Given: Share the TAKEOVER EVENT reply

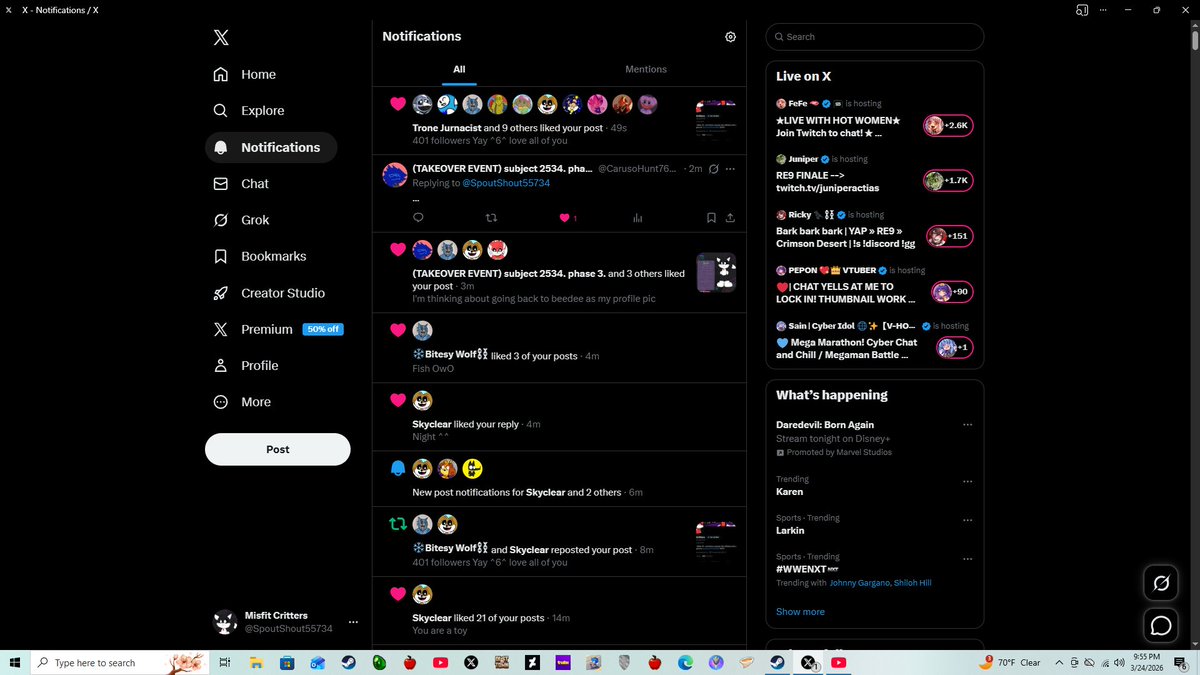Looking at the screenshot, I should pos(730,218).
